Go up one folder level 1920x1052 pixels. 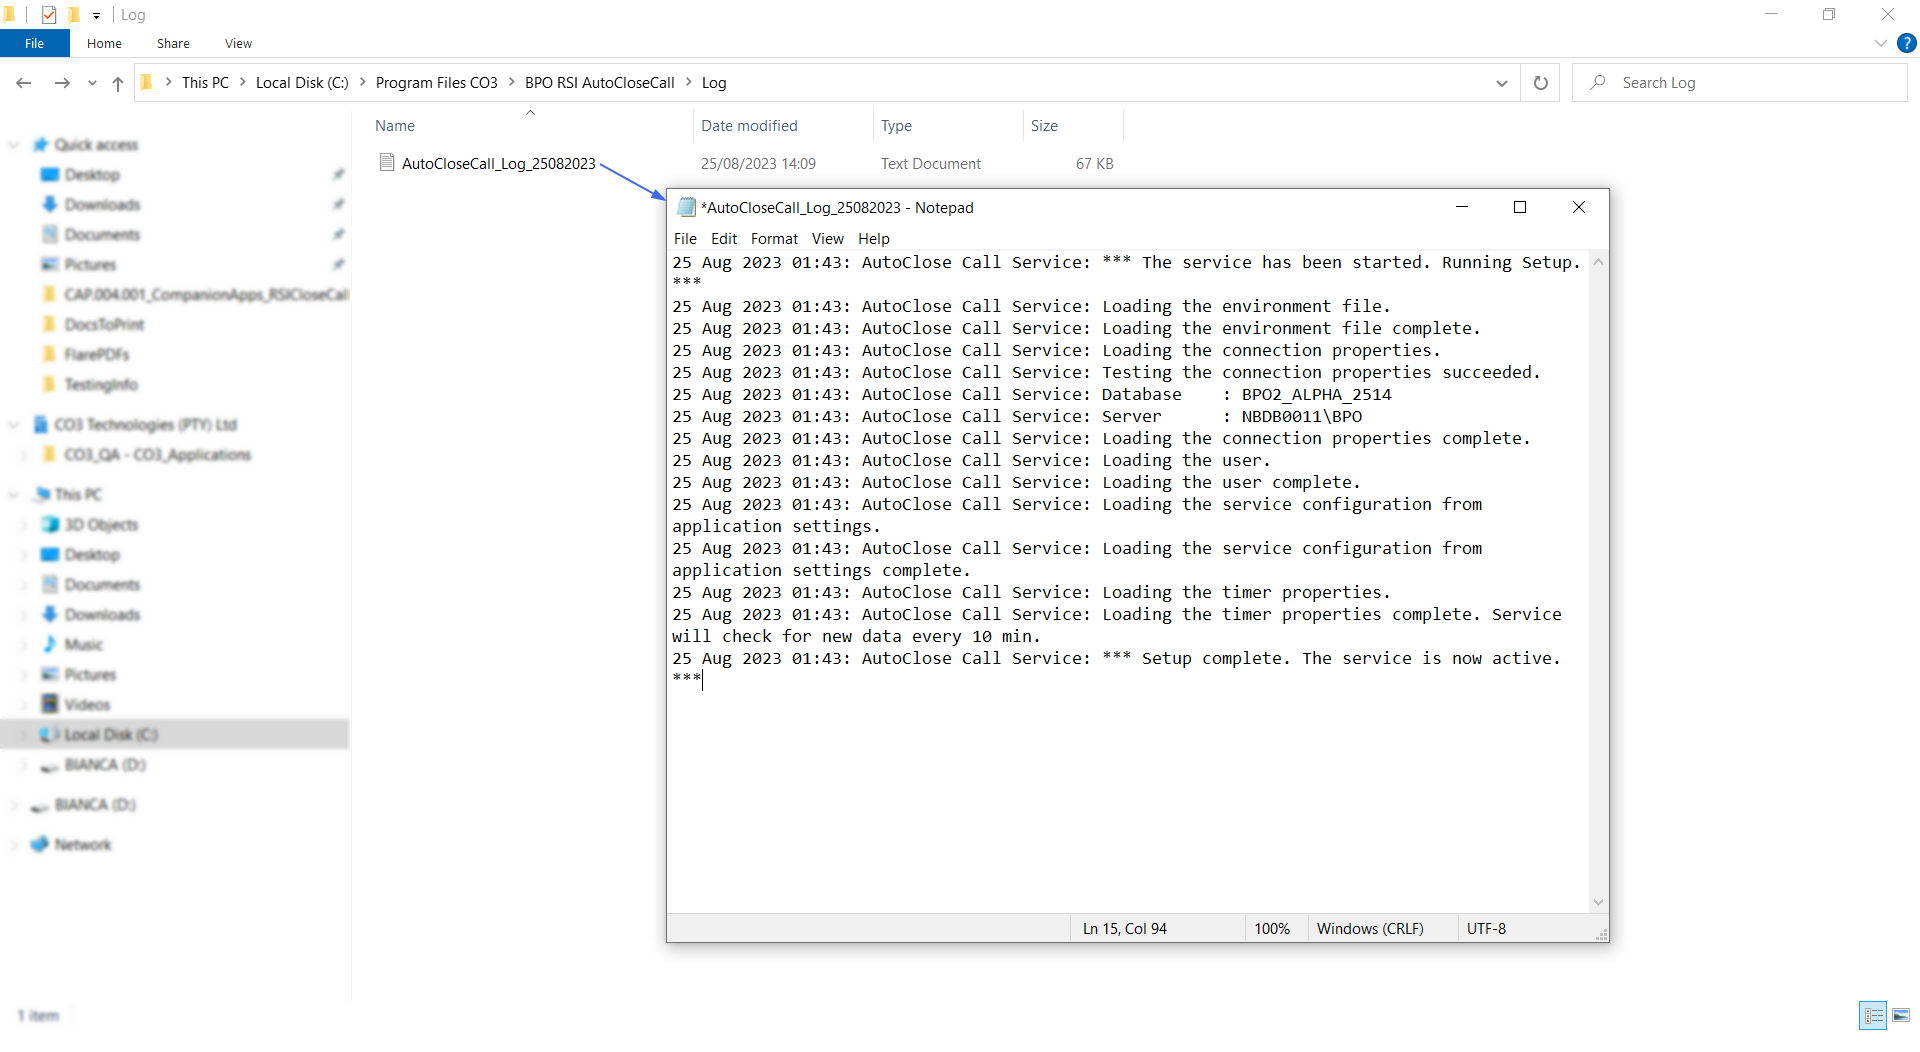click(x=118, y=83)
